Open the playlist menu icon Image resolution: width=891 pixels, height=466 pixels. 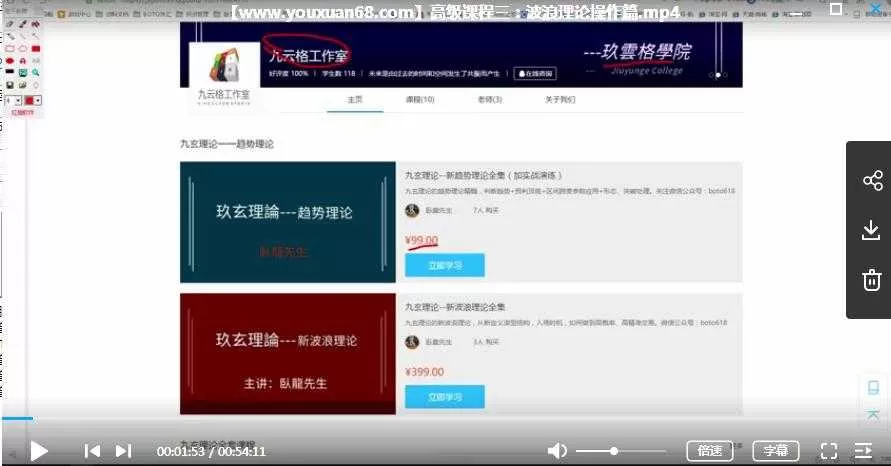pos(863,451)
